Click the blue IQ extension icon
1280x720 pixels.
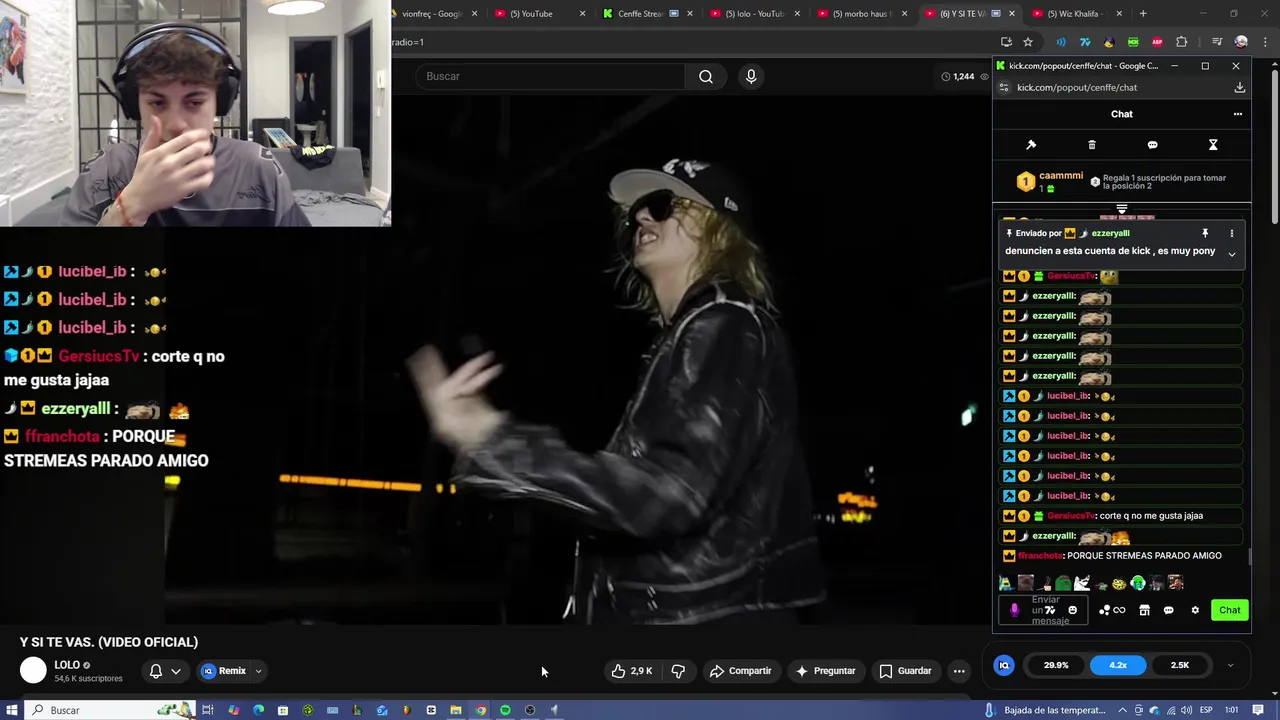1004,665
